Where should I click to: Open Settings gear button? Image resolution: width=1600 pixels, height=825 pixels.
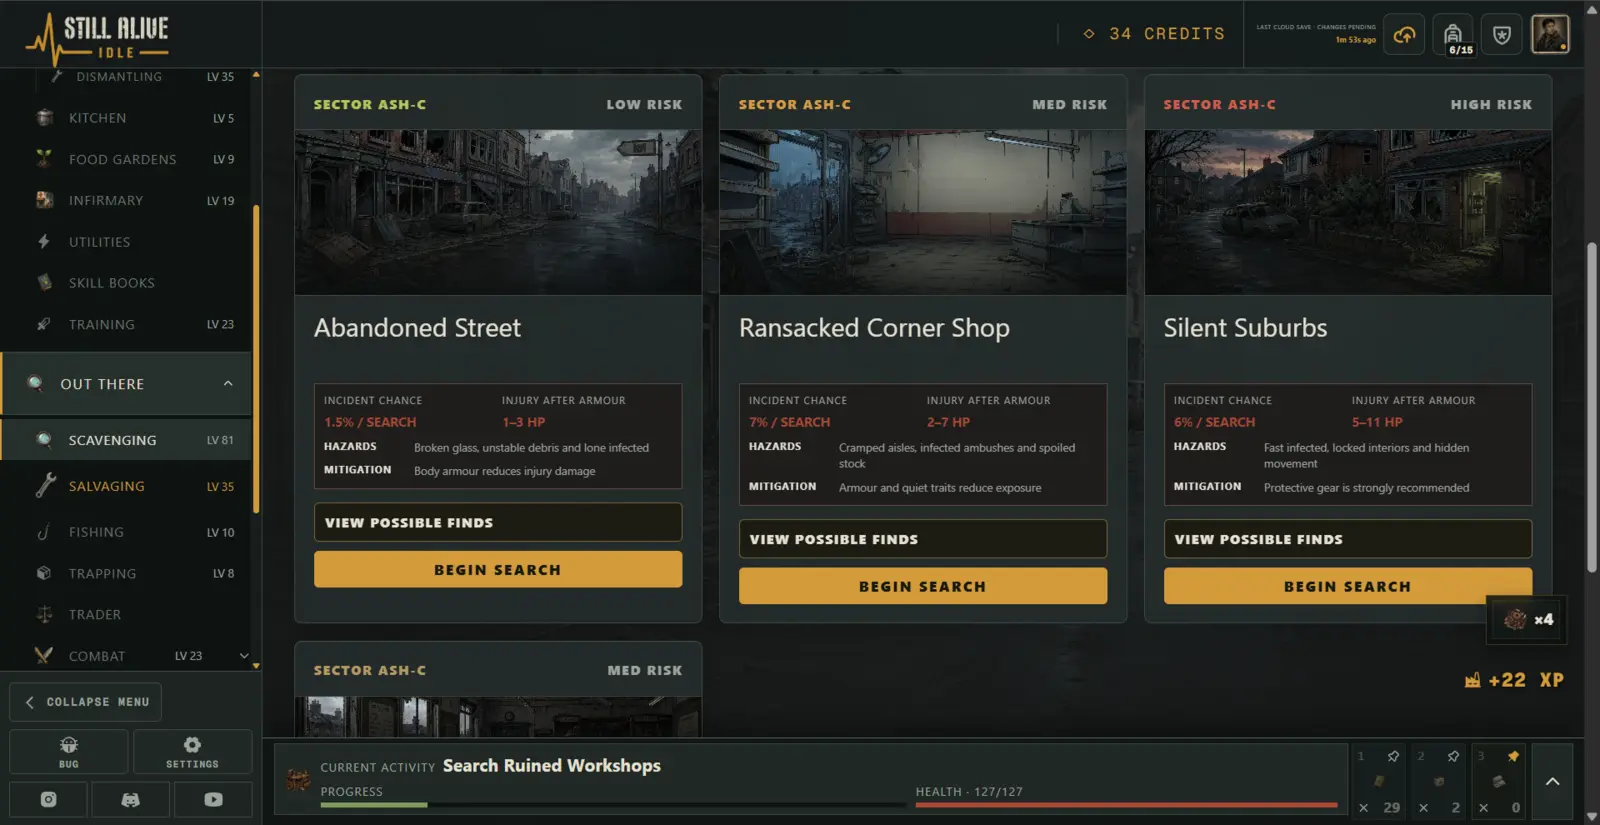(x=192, y=751)
